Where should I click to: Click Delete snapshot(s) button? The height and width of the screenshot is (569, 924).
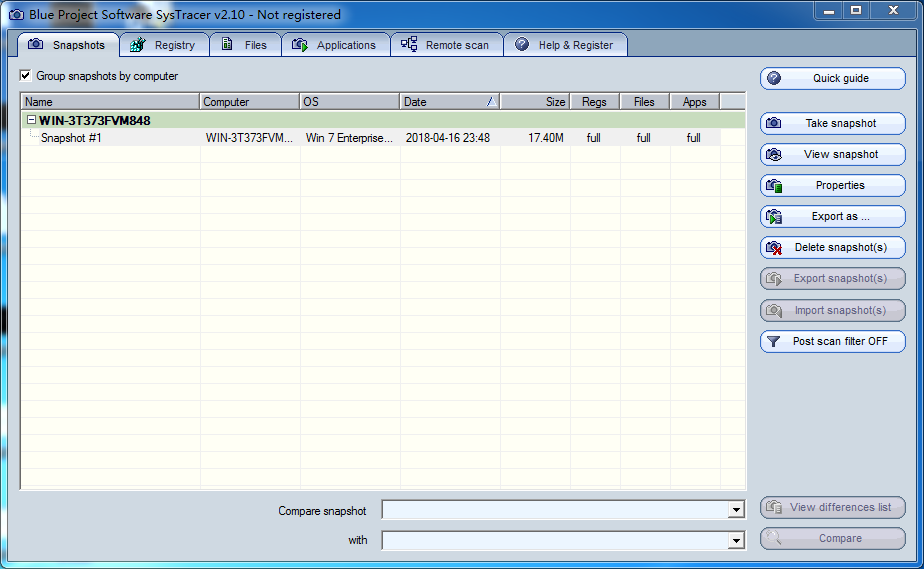[x=833, y=247]
